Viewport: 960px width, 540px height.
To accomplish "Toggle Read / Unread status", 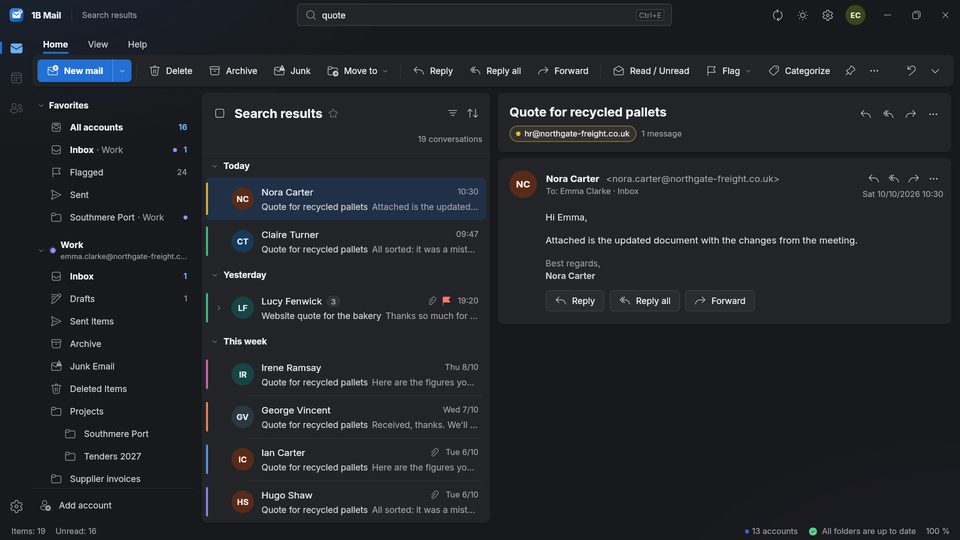I will click(x=651, y=71).
